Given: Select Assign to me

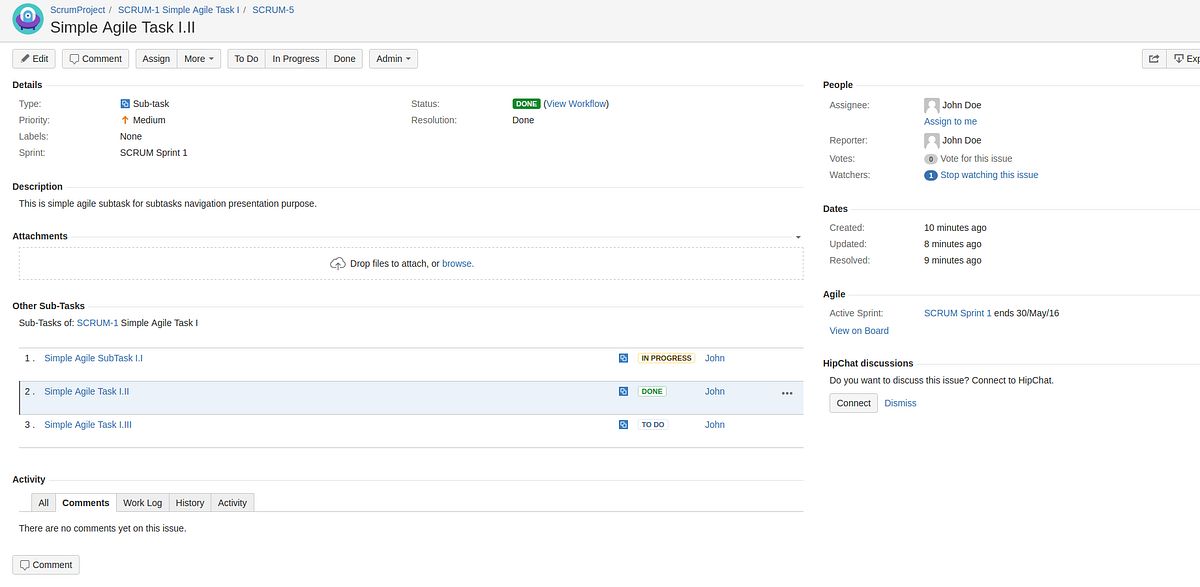Looking at the screenshot, I should click(x=950, y=121).
